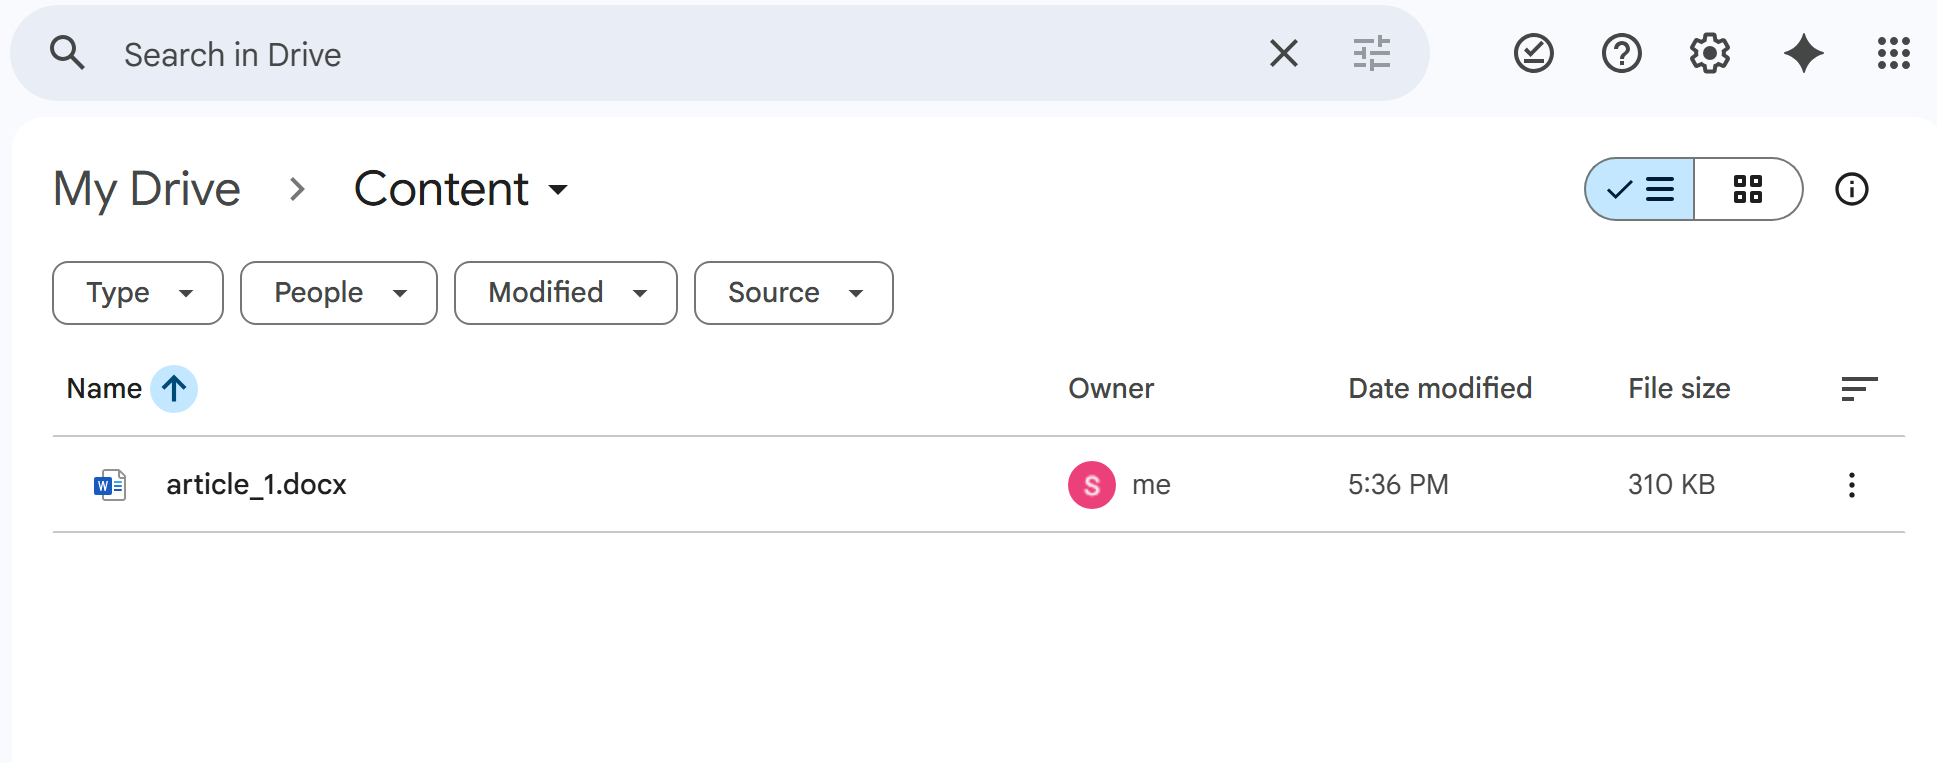Expand the Modified filter
The image size is (1937, 763).
(566, 293)
